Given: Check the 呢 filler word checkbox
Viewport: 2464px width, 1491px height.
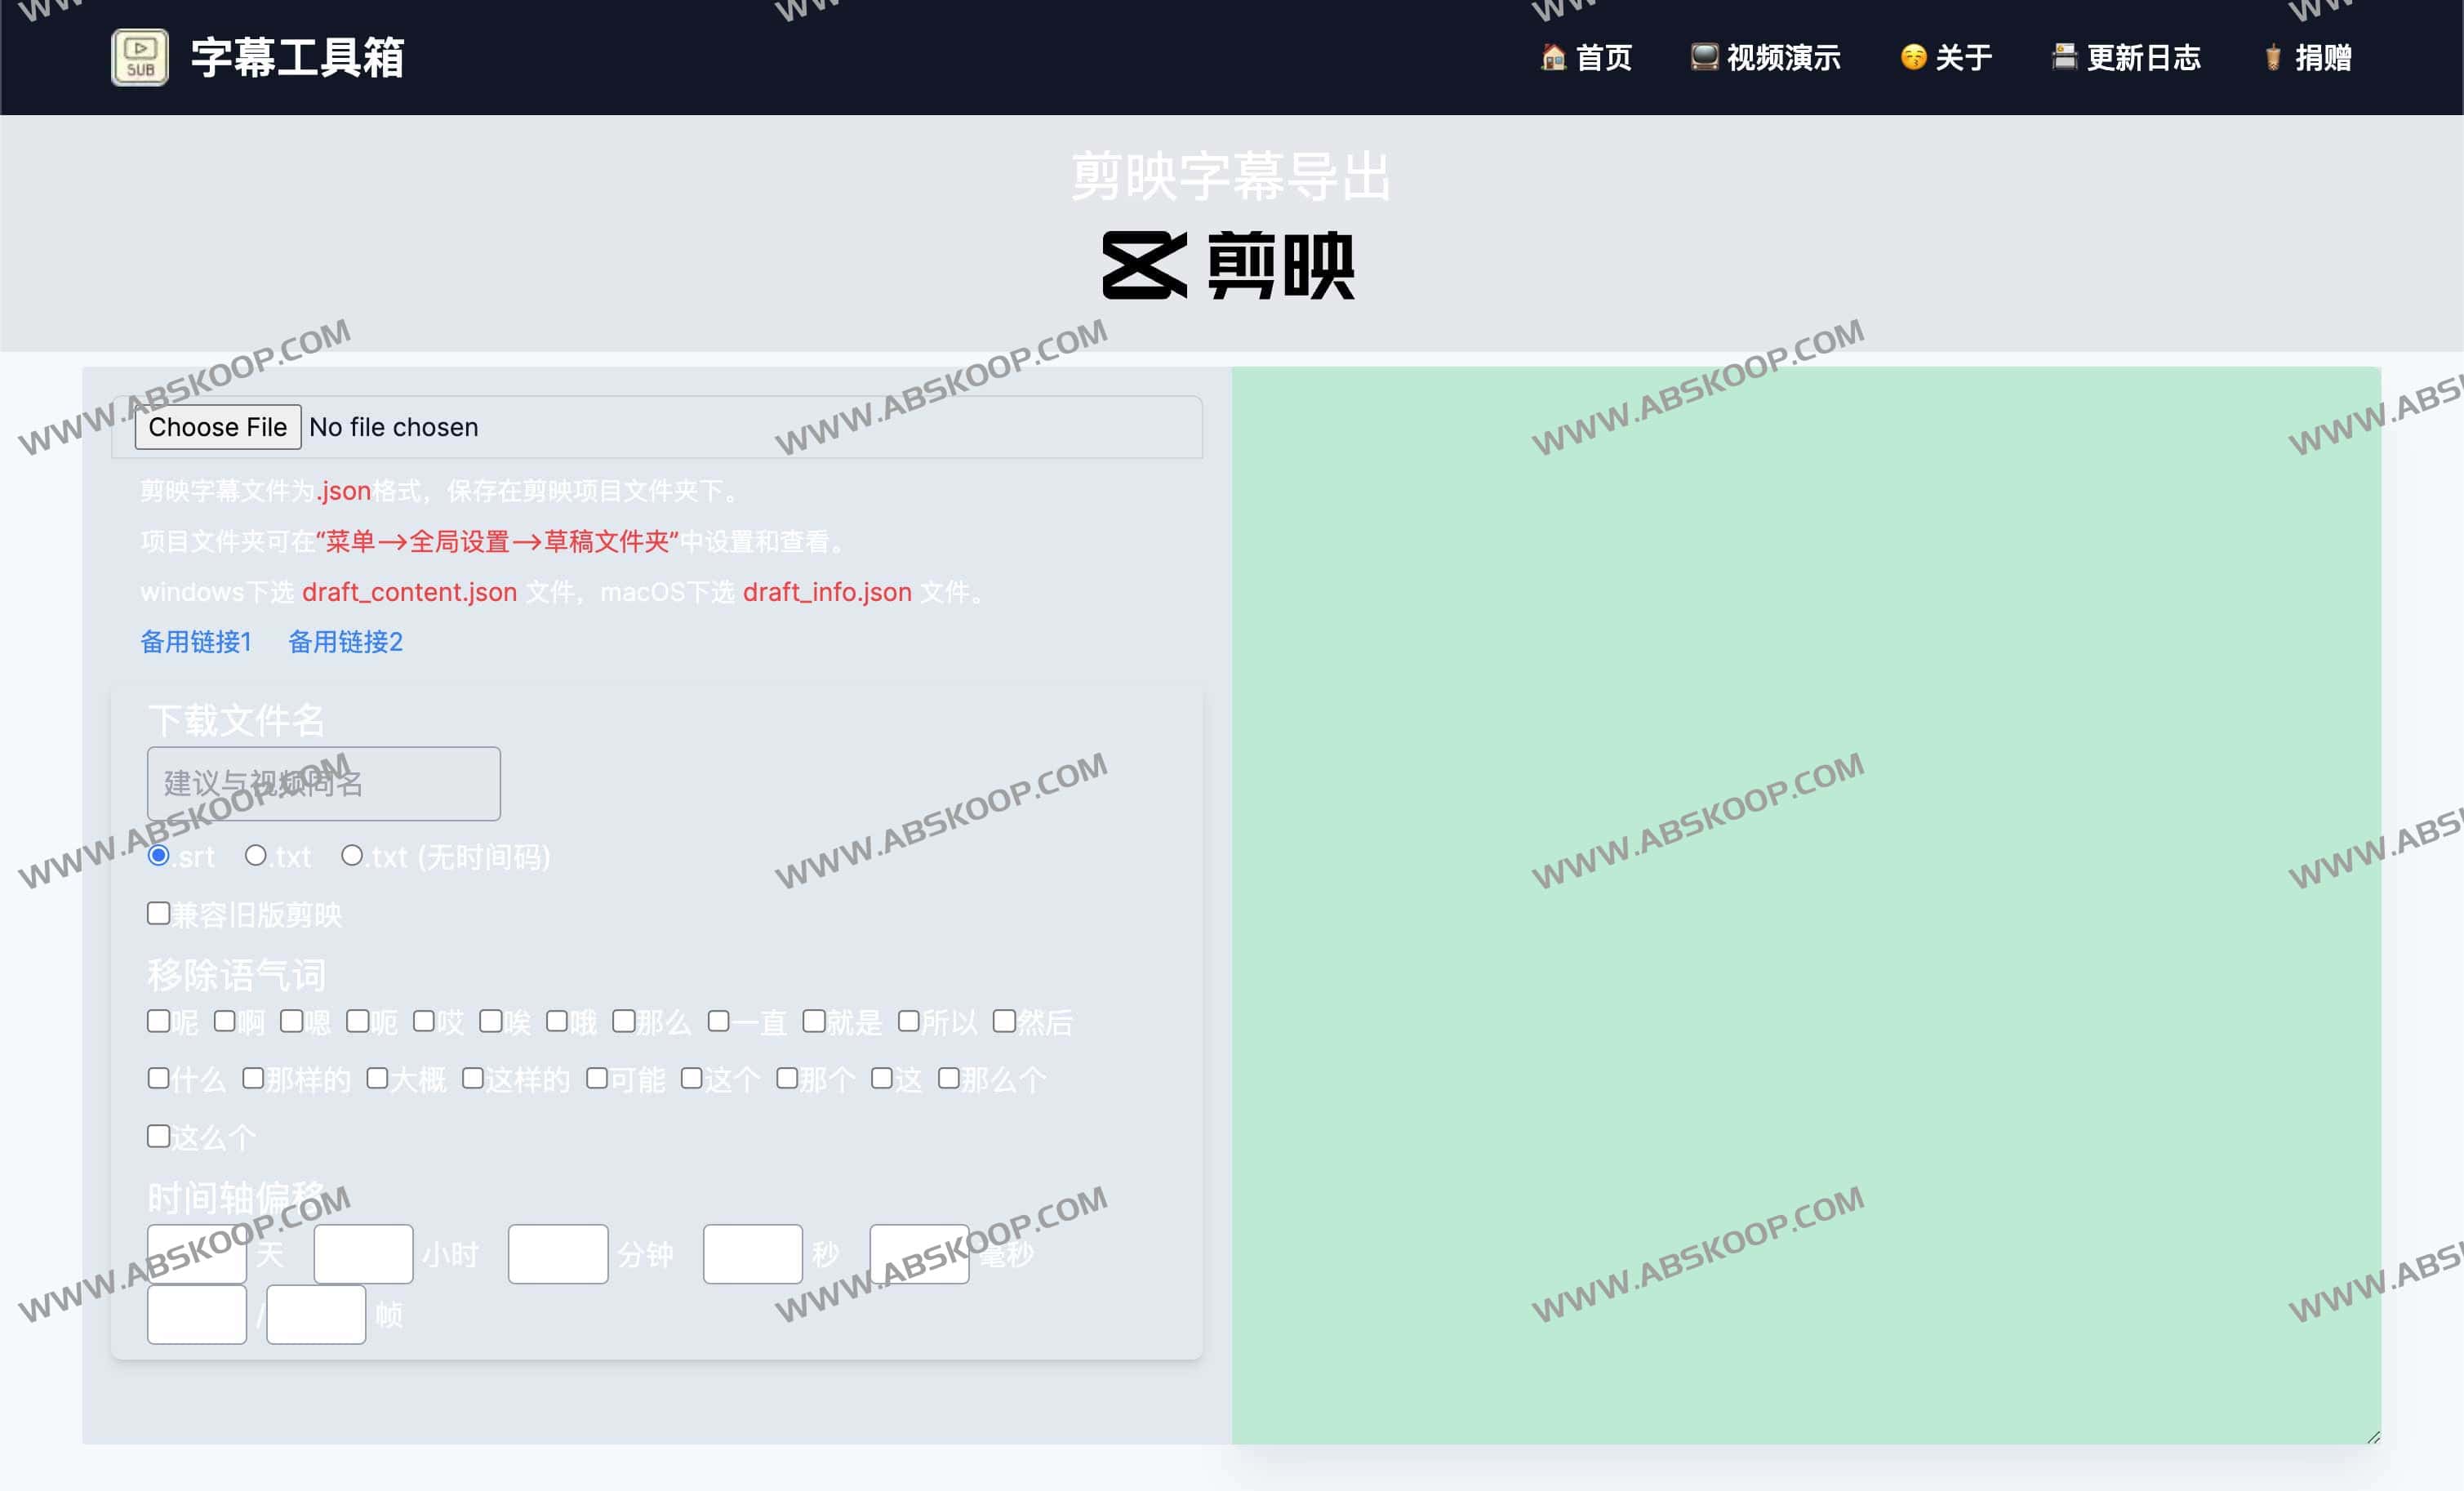Looking at the screenshot, I should 159,1021.
